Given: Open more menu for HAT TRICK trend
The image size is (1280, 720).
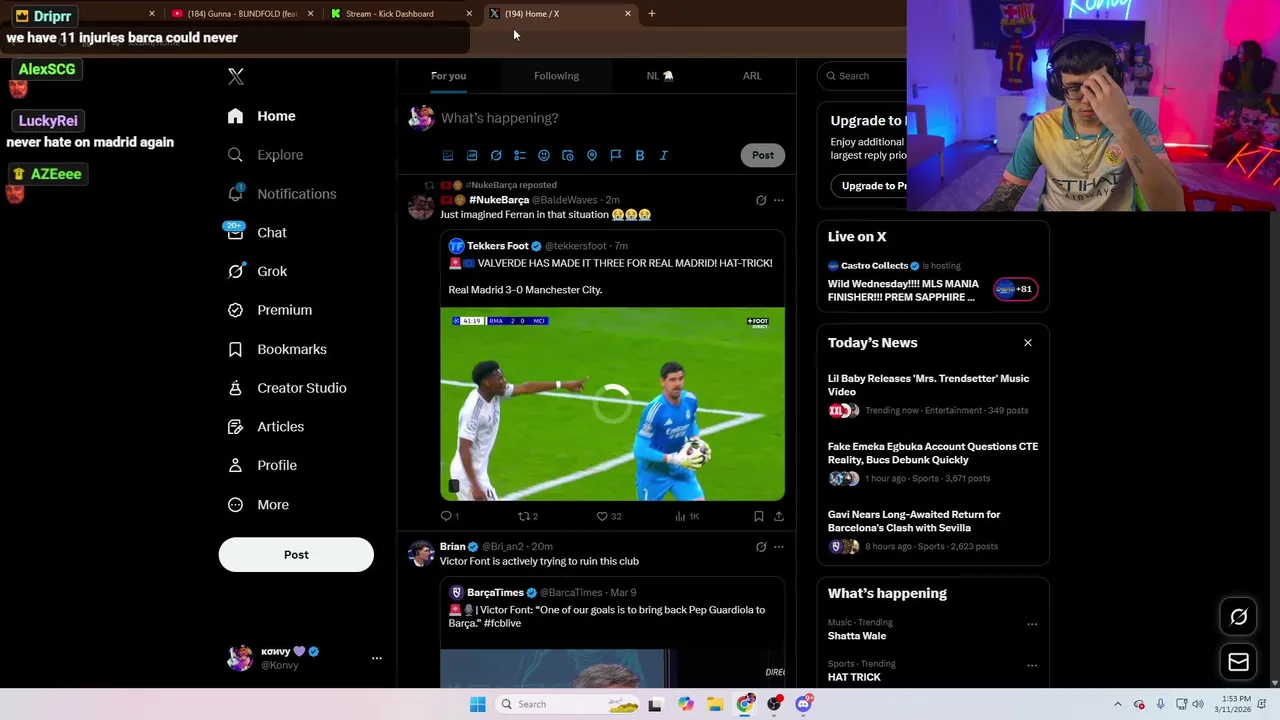Looking at the screenshot, I should click(x=1032, y=666).
